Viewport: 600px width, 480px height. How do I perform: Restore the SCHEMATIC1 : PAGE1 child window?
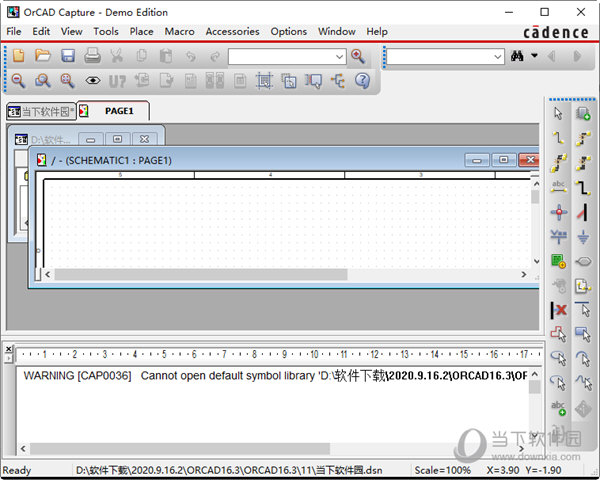tap(504, 160)
